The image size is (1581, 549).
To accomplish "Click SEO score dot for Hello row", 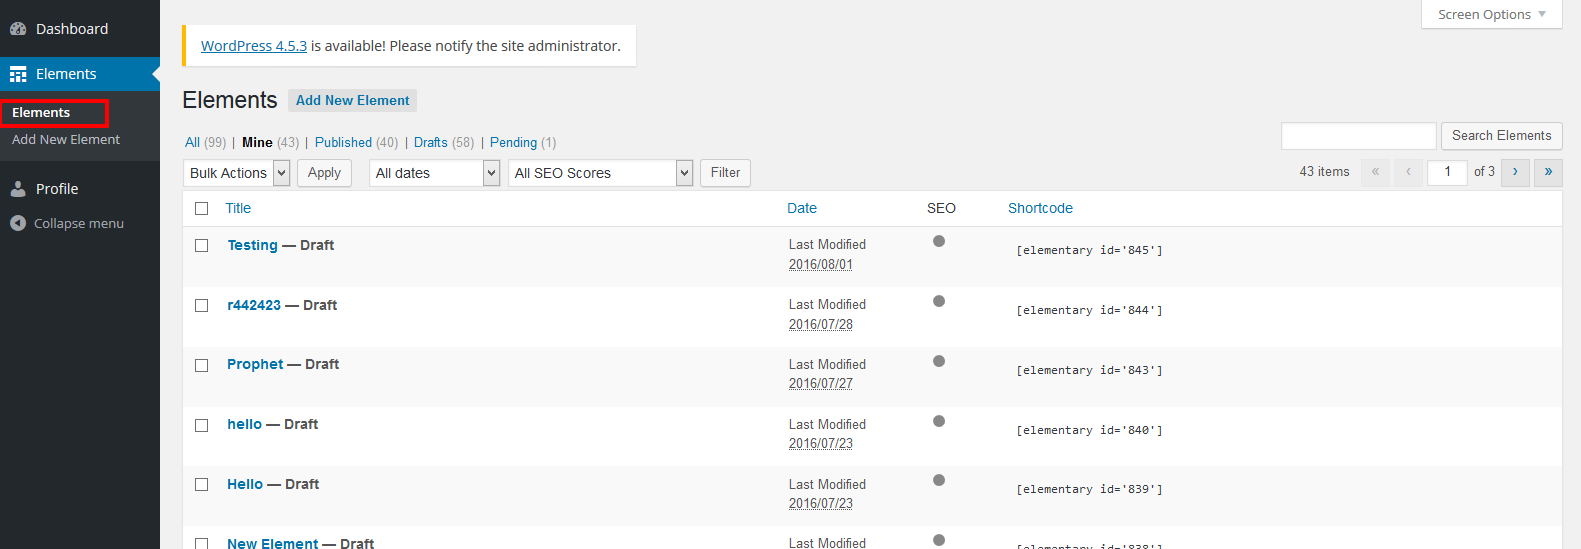I will coord(939,480).
